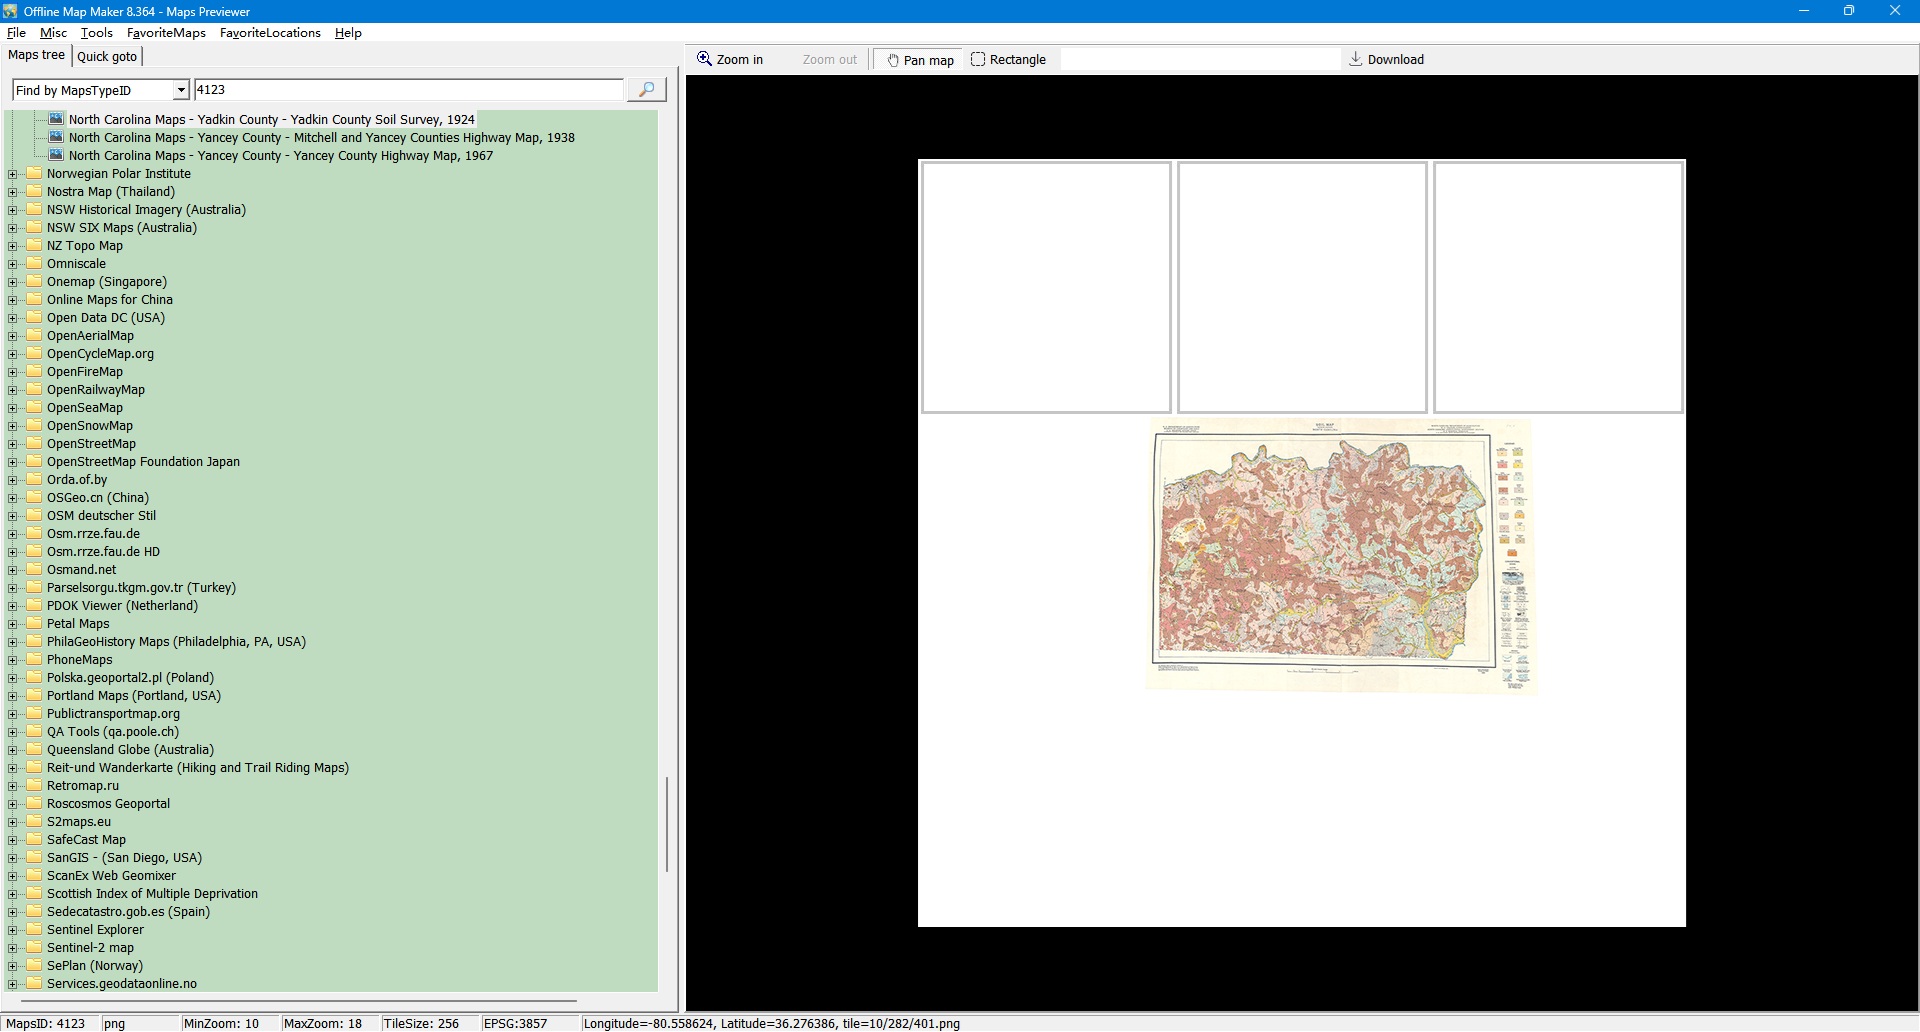Select the Zoom in tool
This screenshot has width=1920, height=1032.
[x=730, y=60]
